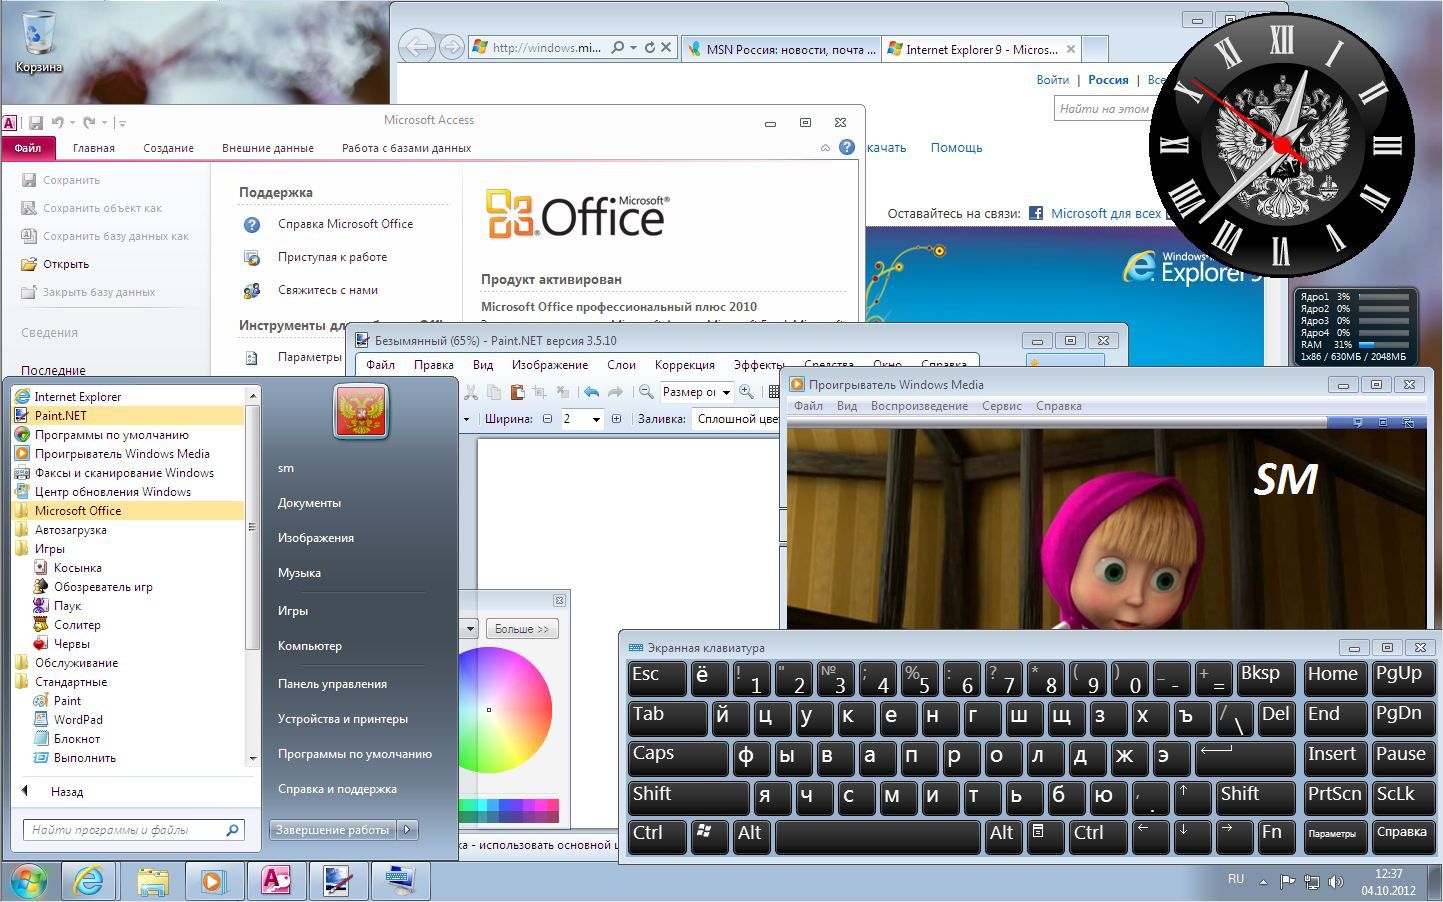Viewport: 1443px width, 902px height.
Task: Decrease brush width with minus button
Action: pyautogui.click(x=547, y=419)
